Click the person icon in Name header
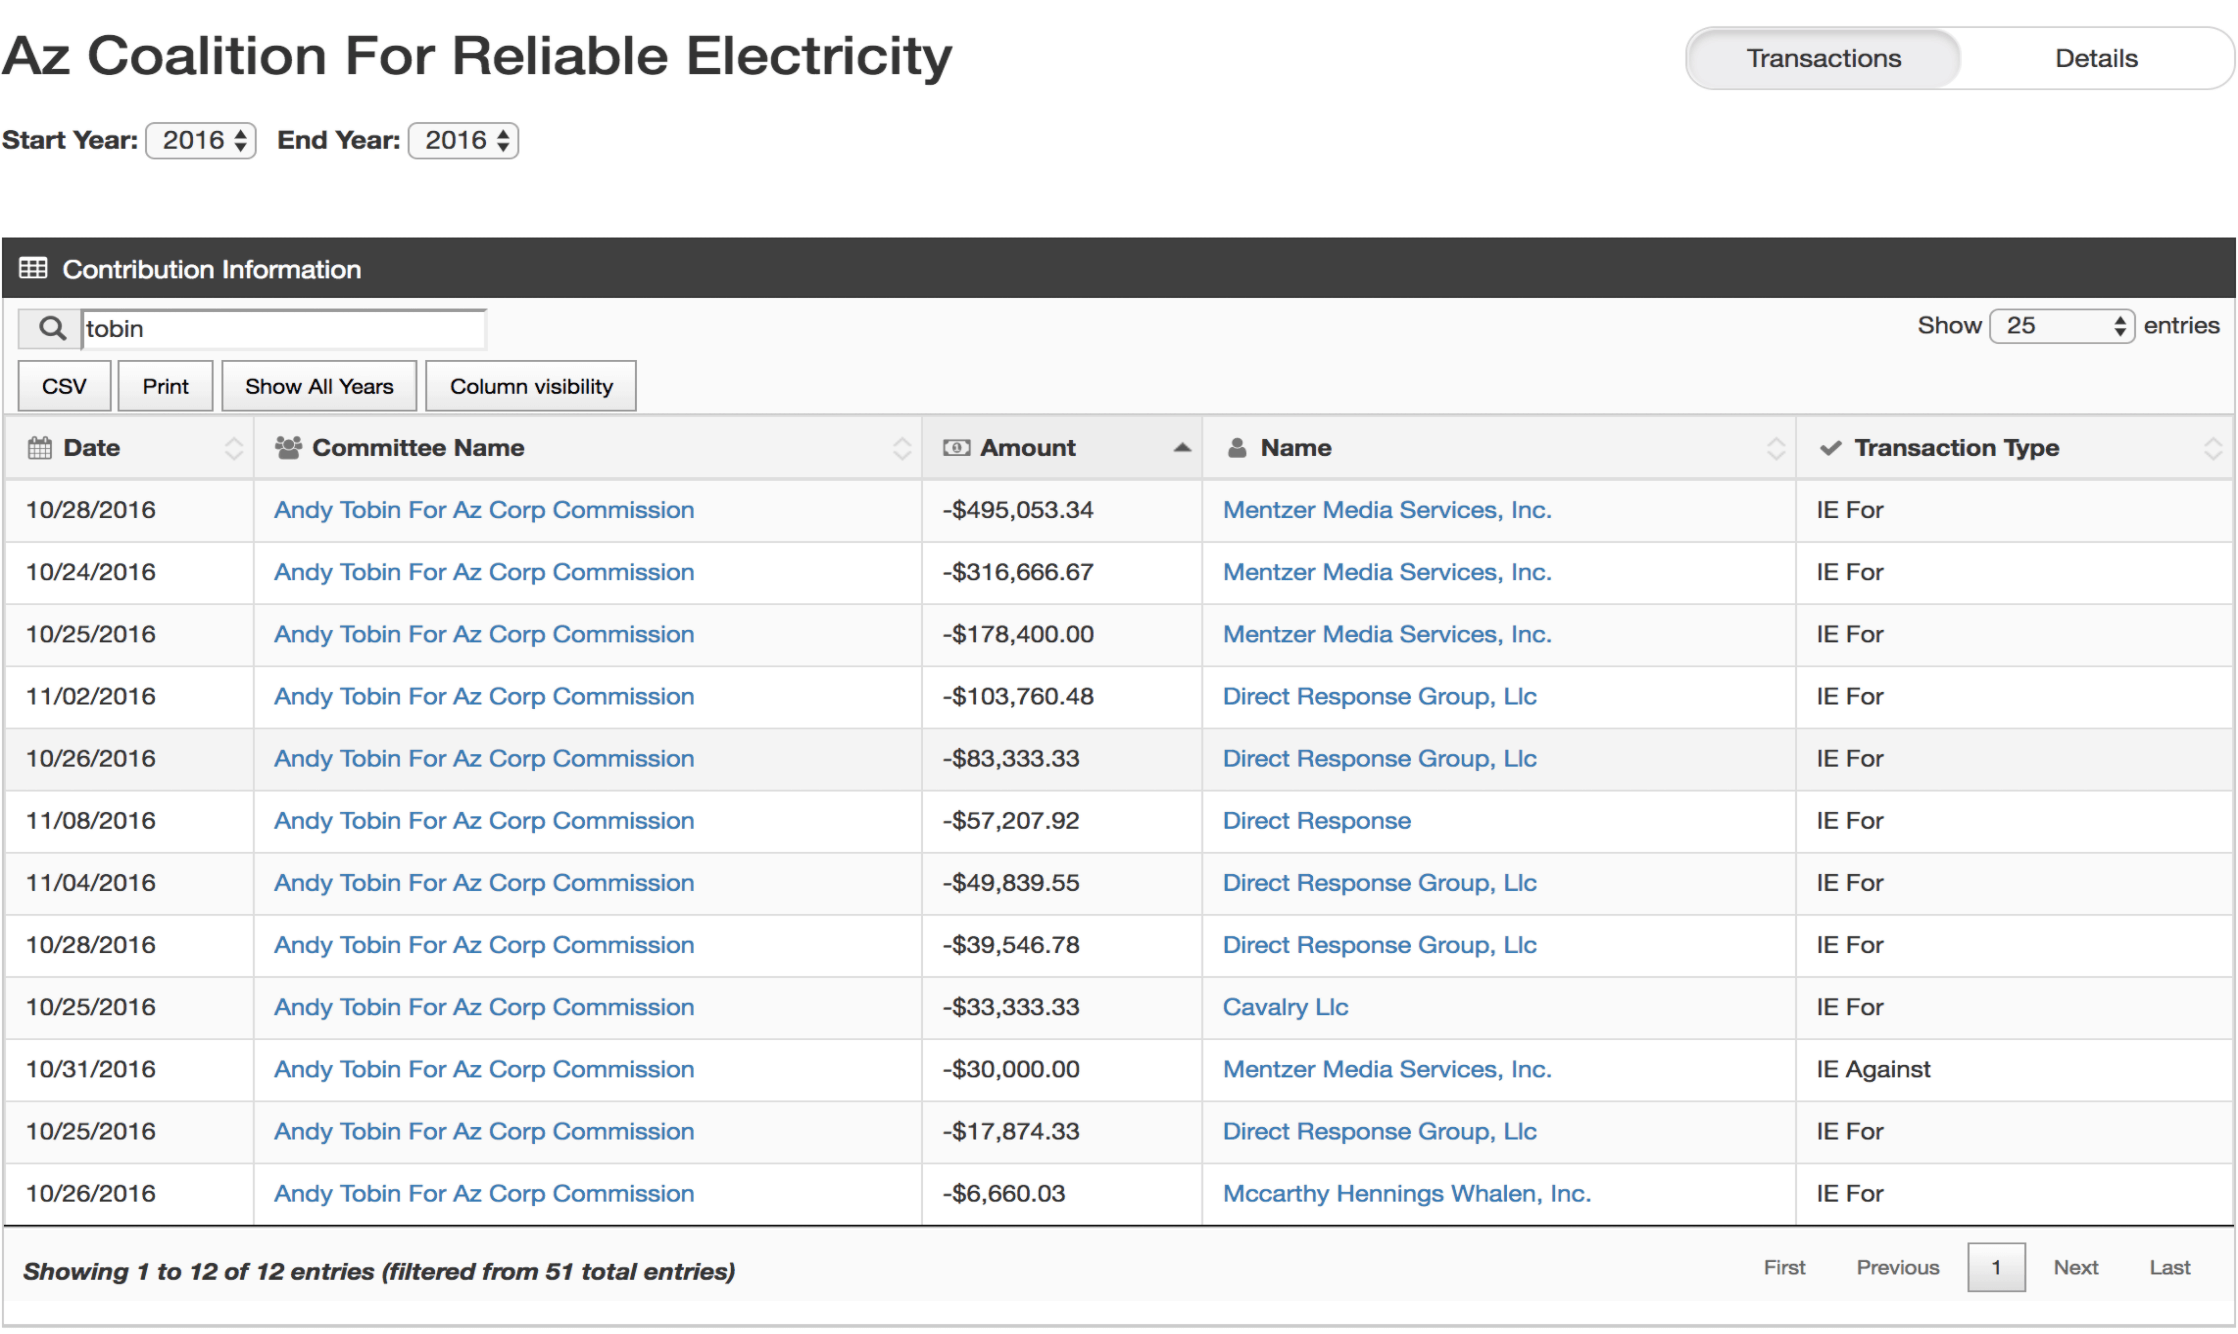 click(1237, 448)
